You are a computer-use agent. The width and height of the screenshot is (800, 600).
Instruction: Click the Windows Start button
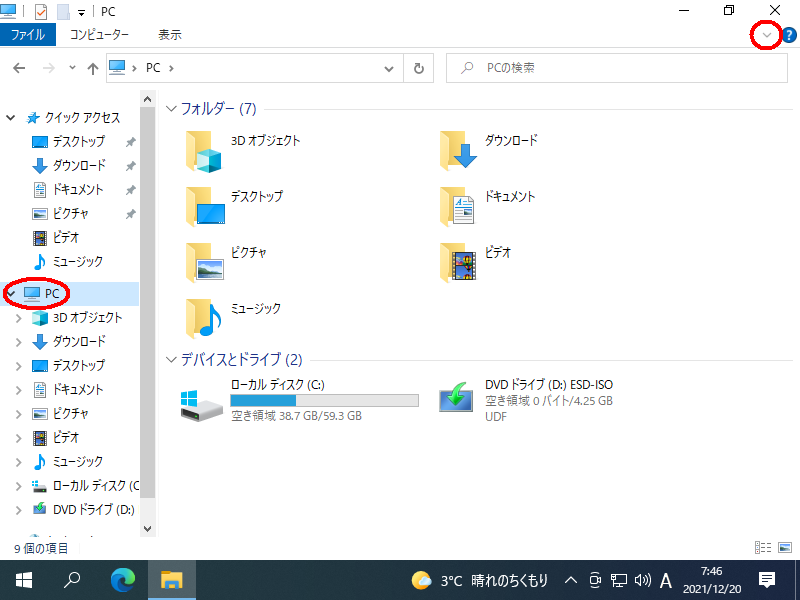[24, 580]
